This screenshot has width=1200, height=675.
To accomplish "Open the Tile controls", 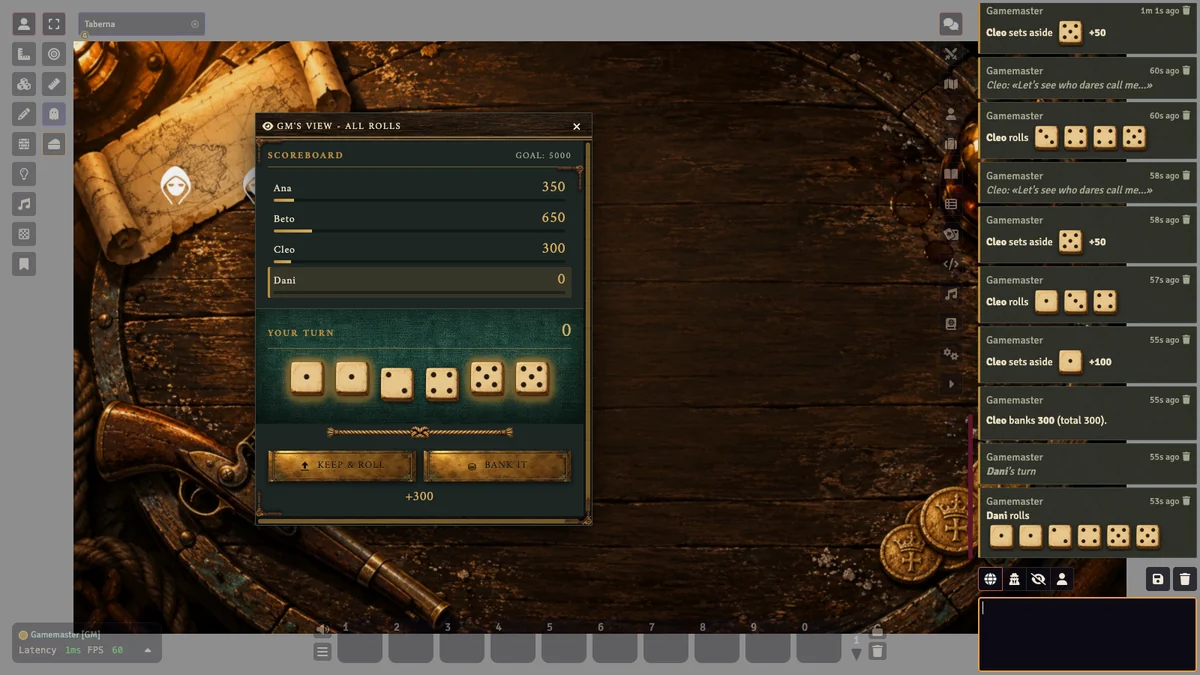I will pos(24,84).
